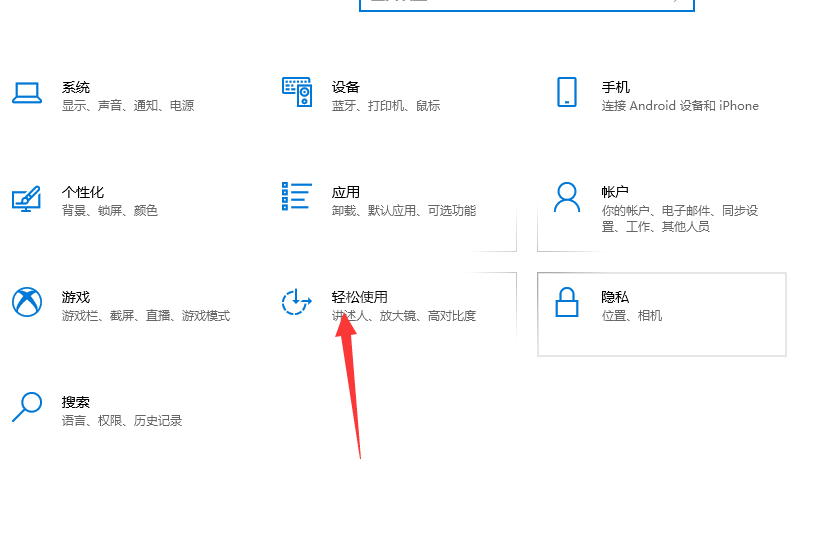Viewport: 815px width, 555px height.
Task: Open the person icon for 帐户
Action: [x=567, y=197]
